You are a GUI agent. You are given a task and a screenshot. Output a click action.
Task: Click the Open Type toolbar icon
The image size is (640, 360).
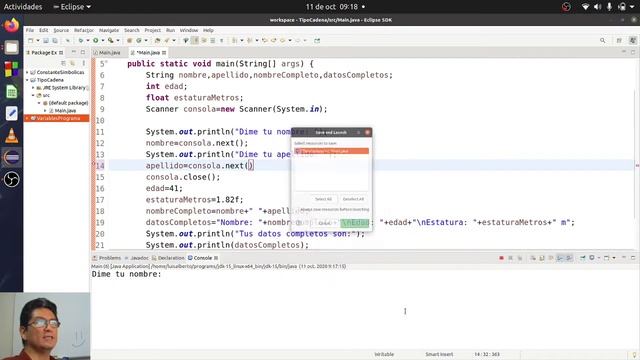(157, 40)
